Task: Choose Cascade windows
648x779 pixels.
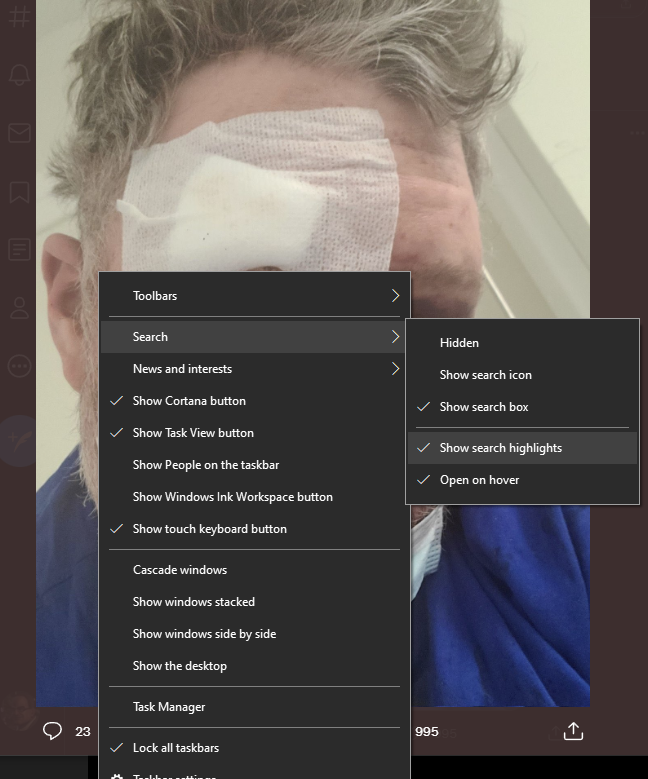Action: [x=254, y=570]
